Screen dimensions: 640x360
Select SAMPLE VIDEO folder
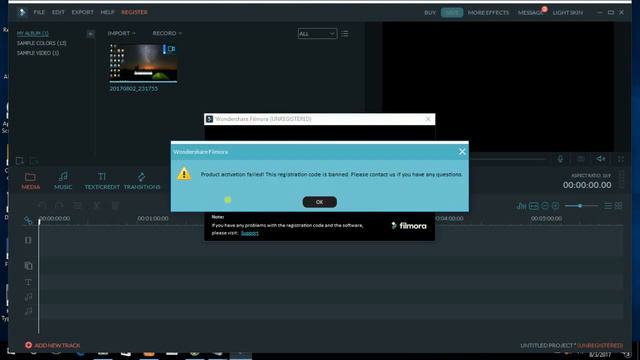pos(38,53)
